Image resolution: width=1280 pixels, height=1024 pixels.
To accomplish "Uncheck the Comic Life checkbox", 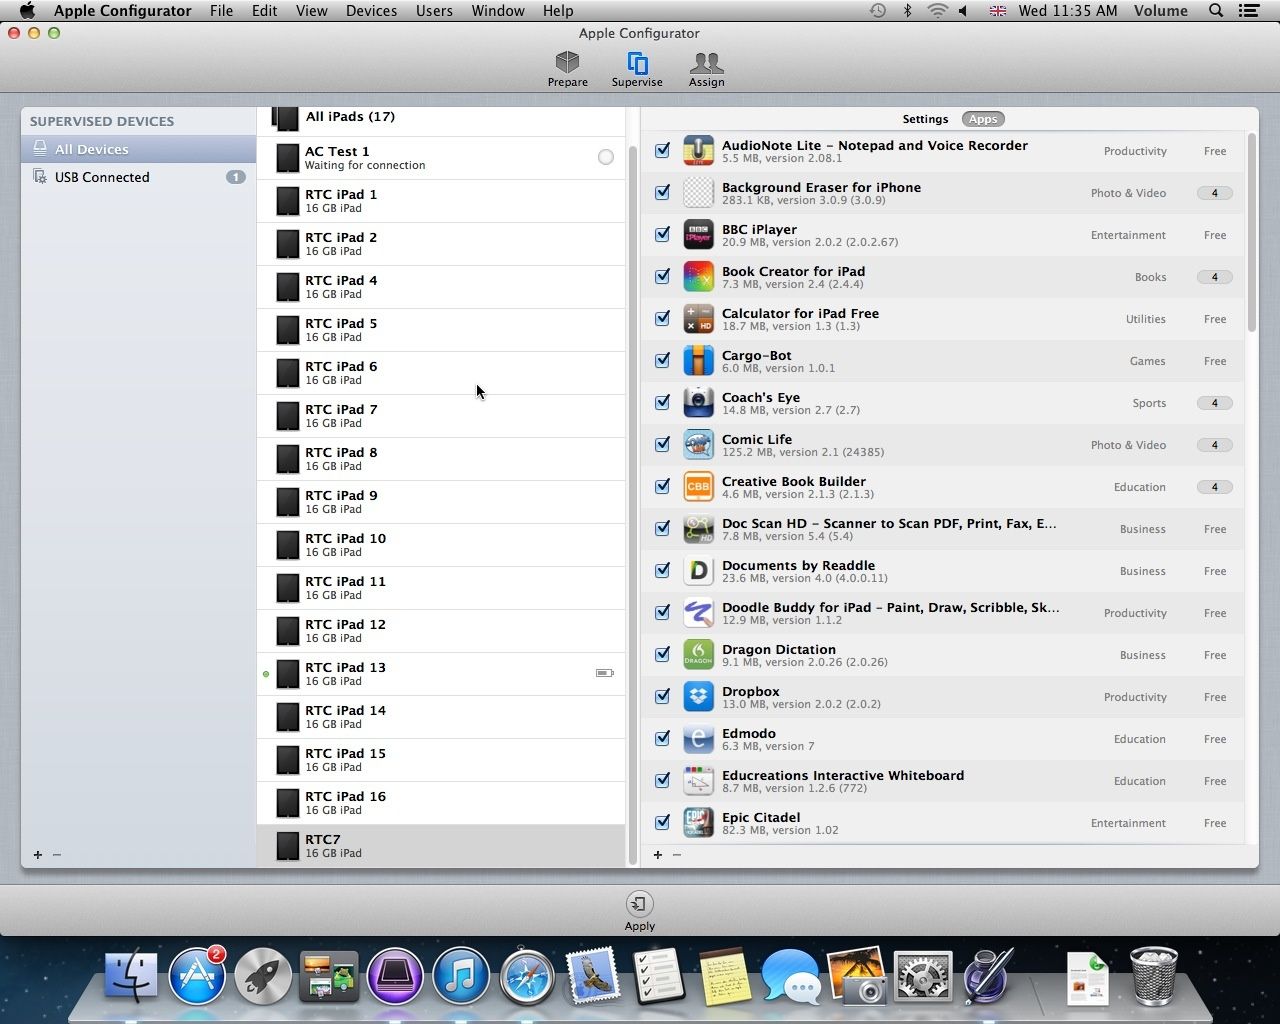I will point(662,444).
